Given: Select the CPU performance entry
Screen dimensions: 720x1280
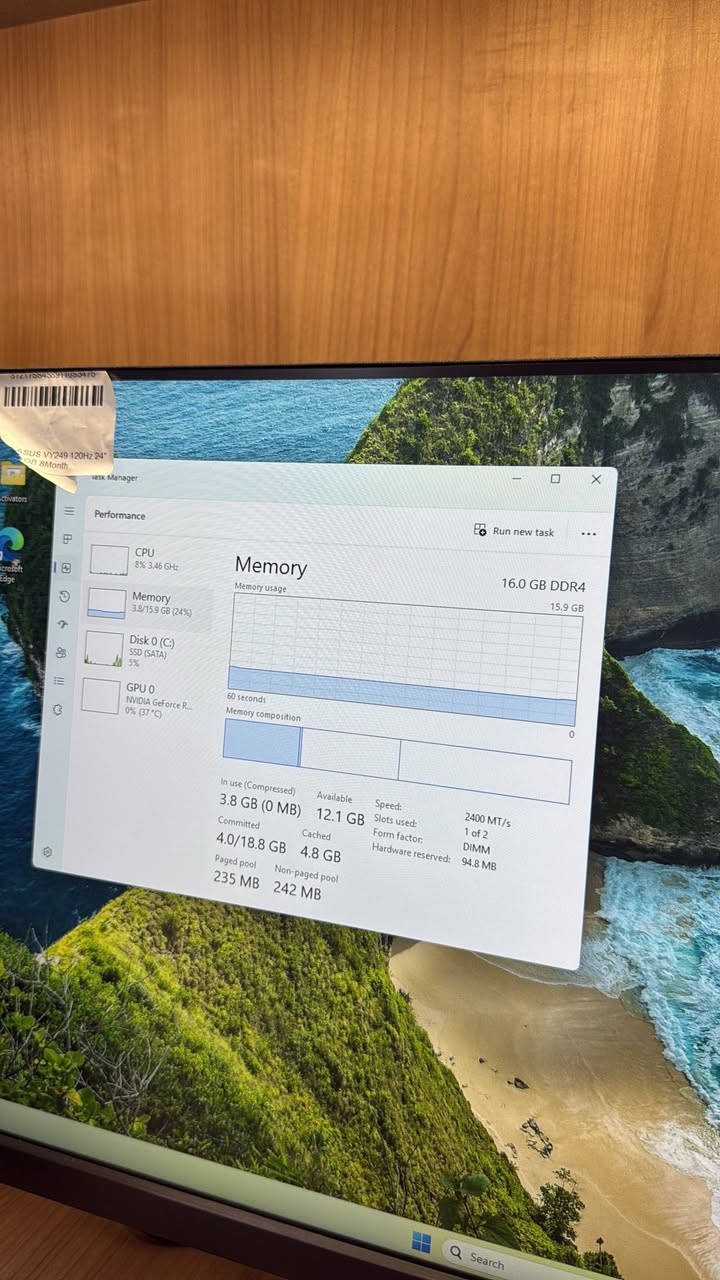Looking at the screenshot, I should pos(150,559).
